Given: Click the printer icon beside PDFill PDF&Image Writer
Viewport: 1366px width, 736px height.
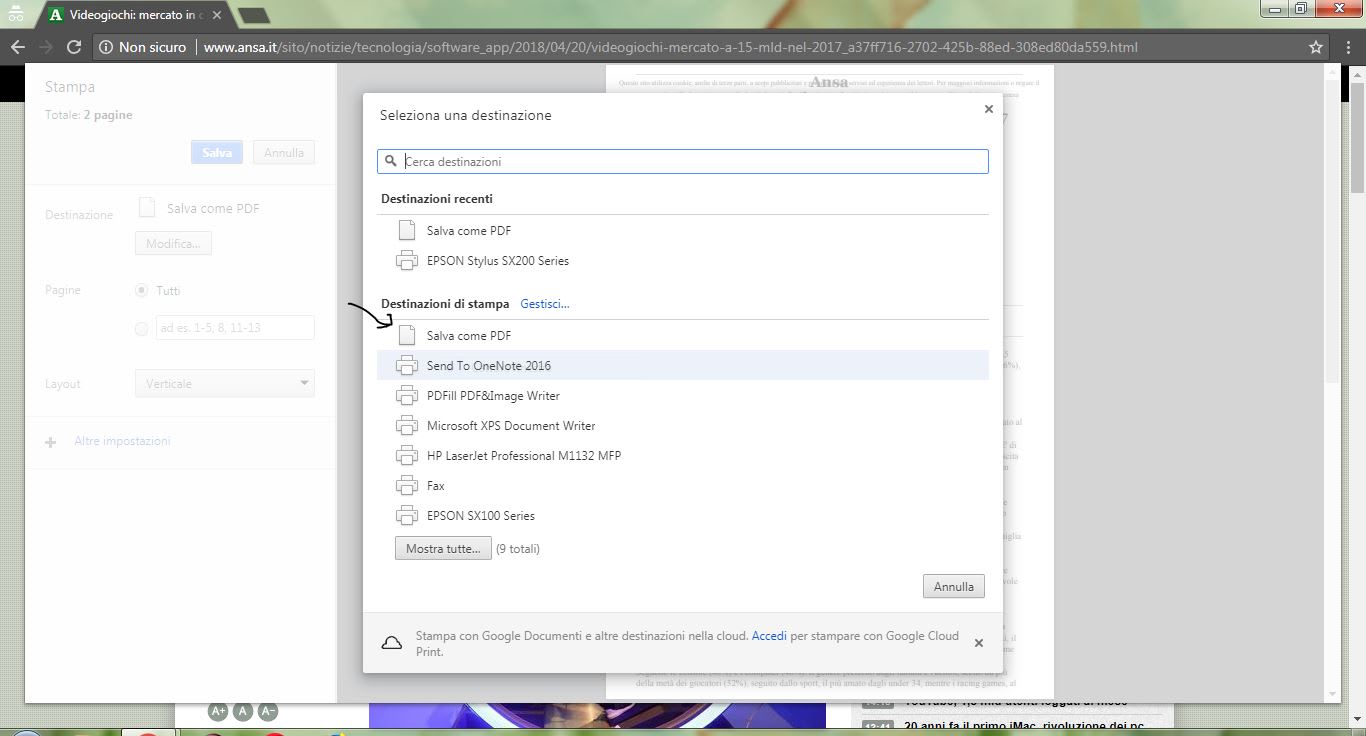Looking at the screenshot, I should click(406, 395).
